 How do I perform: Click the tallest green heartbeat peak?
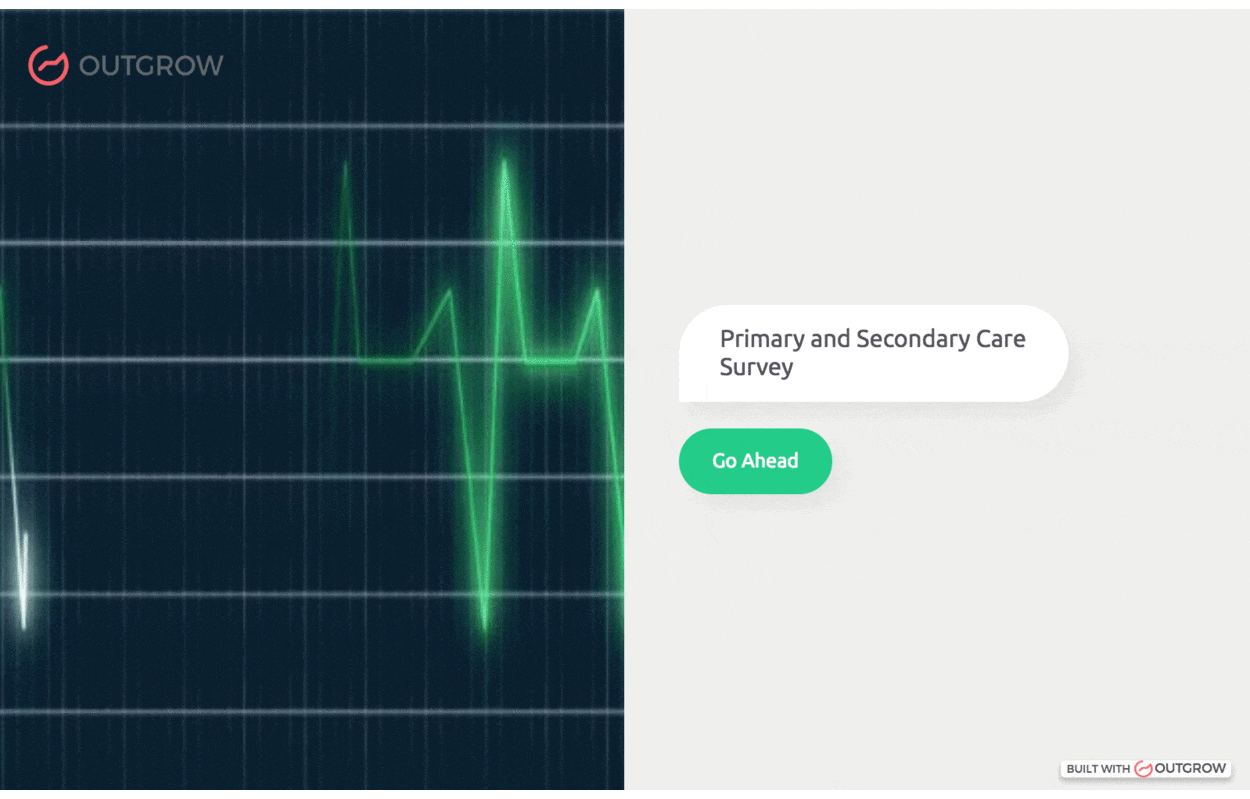(x=504, y=165)
